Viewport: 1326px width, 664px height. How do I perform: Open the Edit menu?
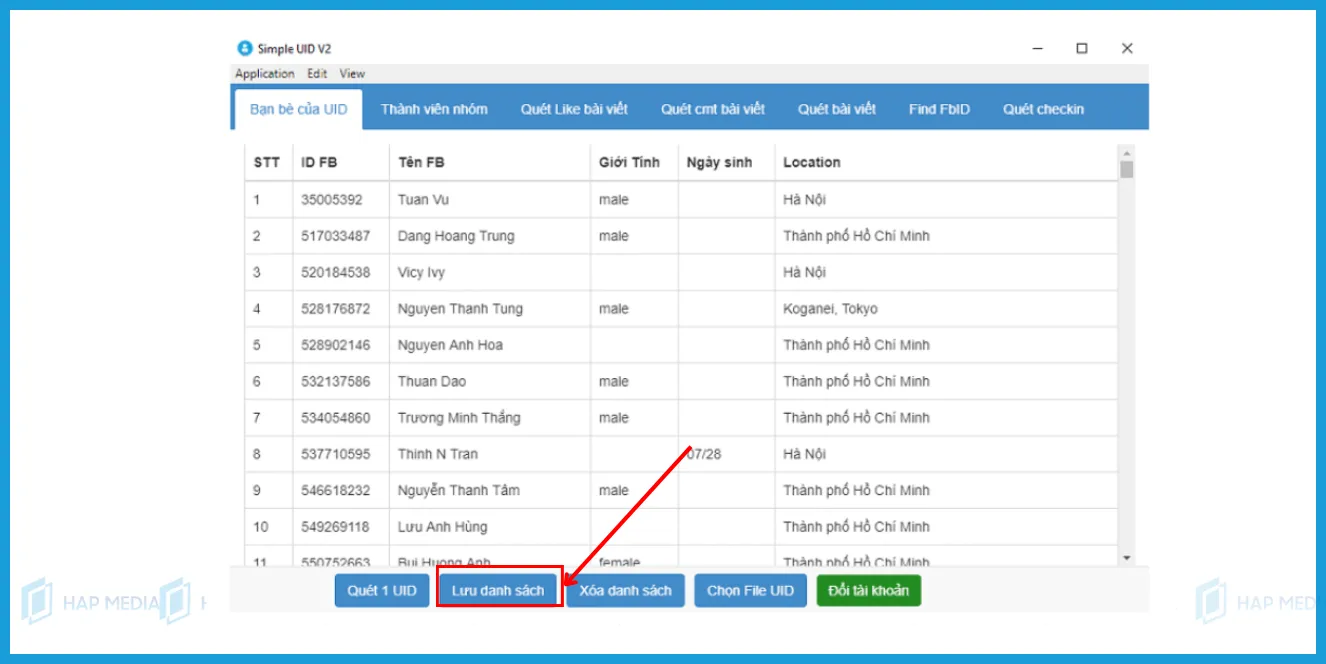coord(316,73)
